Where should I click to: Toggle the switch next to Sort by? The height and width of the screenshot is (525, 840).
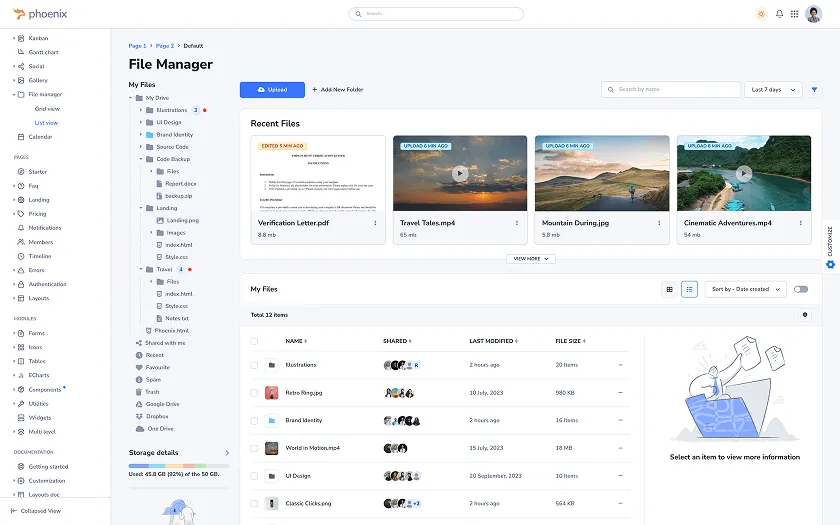(801, 289)
